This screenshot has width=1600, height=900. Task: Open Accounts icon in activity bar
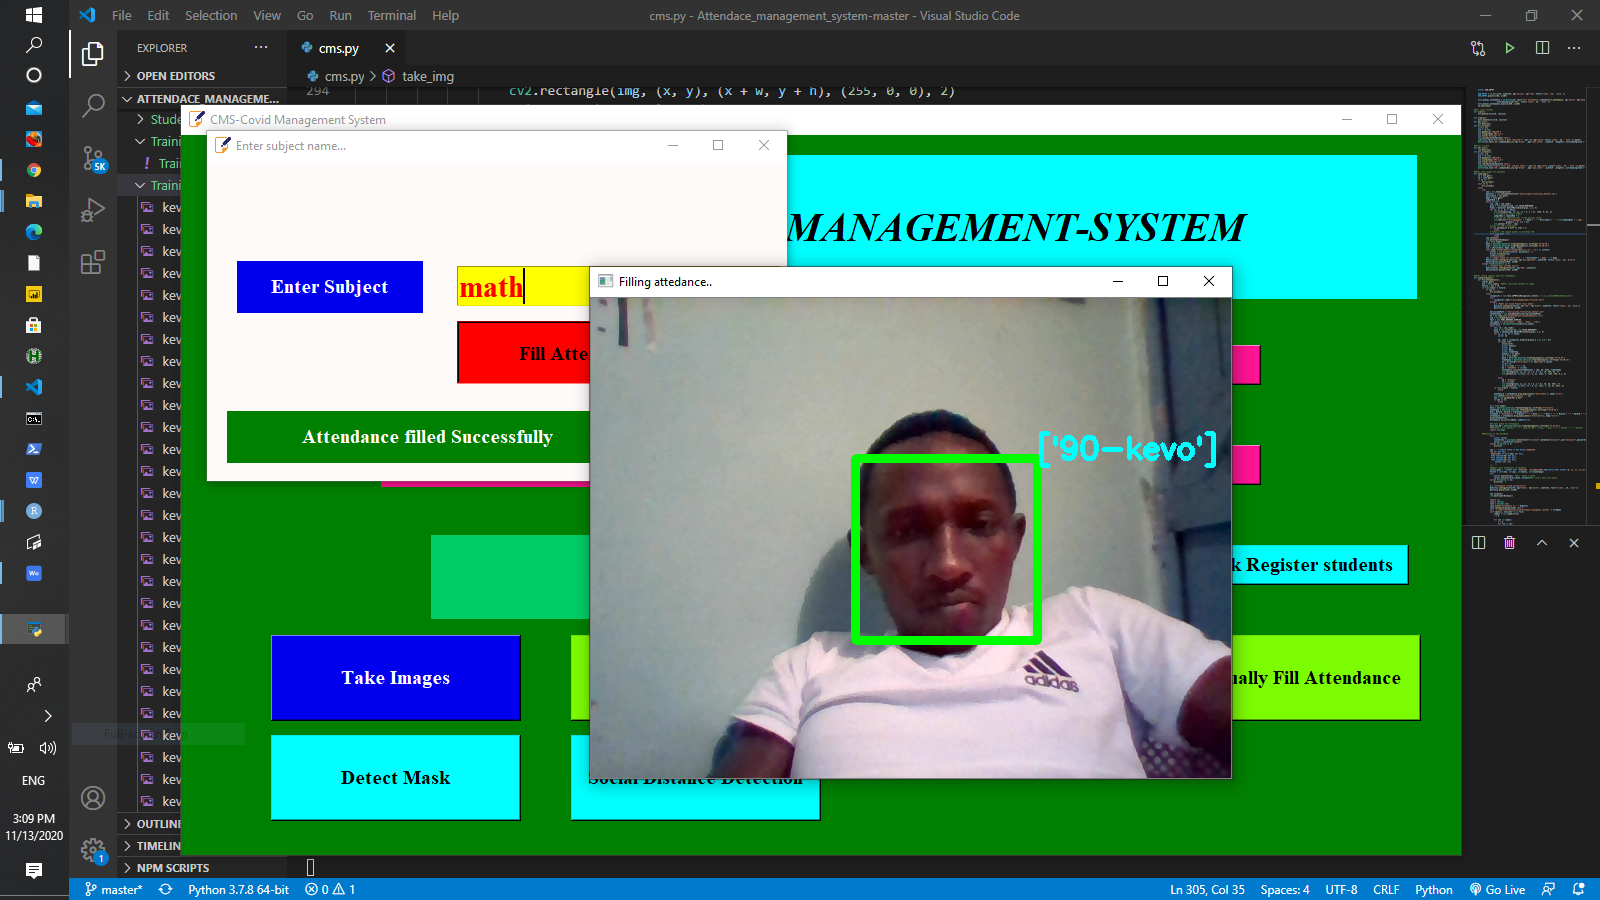93,798
